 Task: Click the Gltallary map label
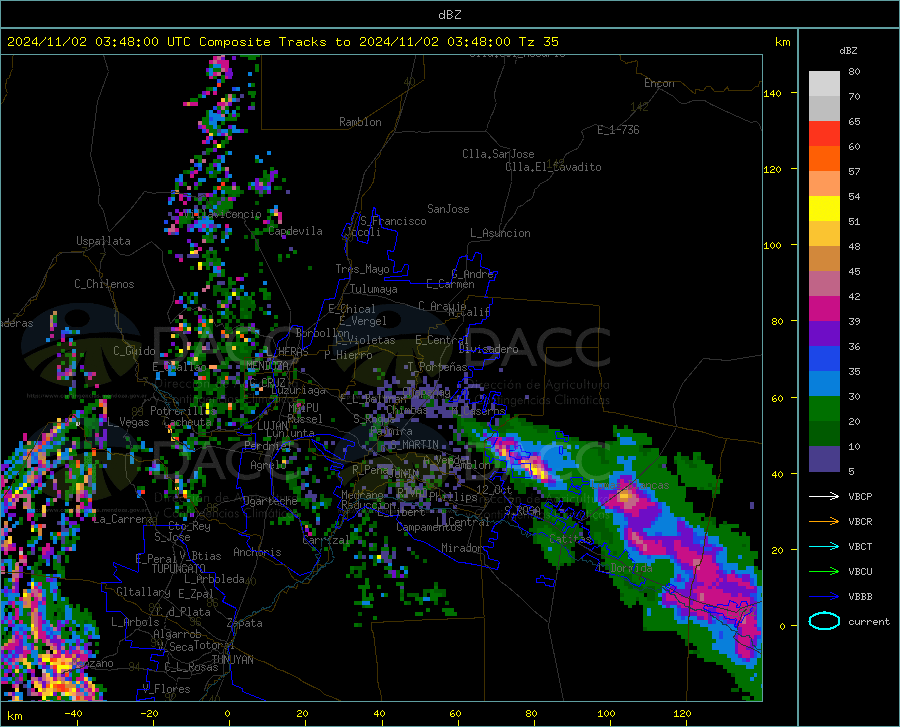click(143, 592)
